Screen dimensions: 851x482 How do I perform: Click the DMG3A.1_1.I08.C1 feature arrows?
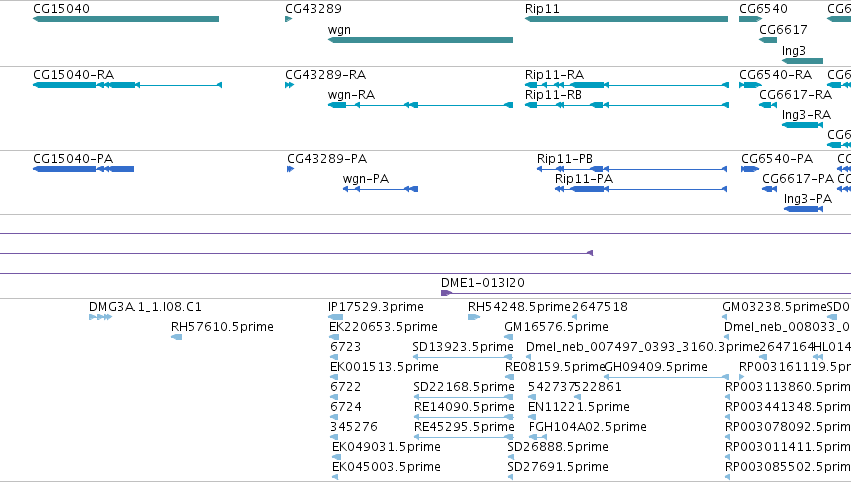tap(100, 317)
